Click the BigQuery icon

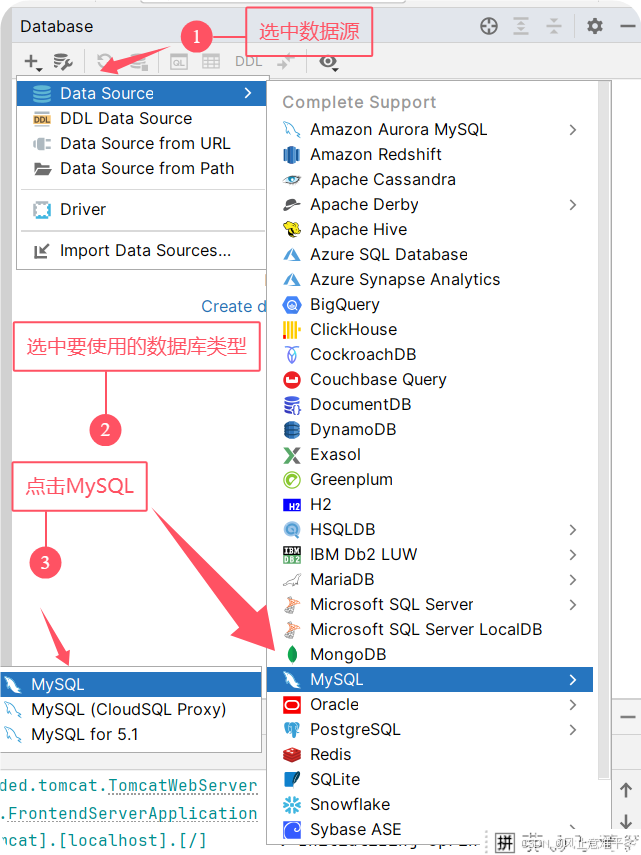(292, 305)
